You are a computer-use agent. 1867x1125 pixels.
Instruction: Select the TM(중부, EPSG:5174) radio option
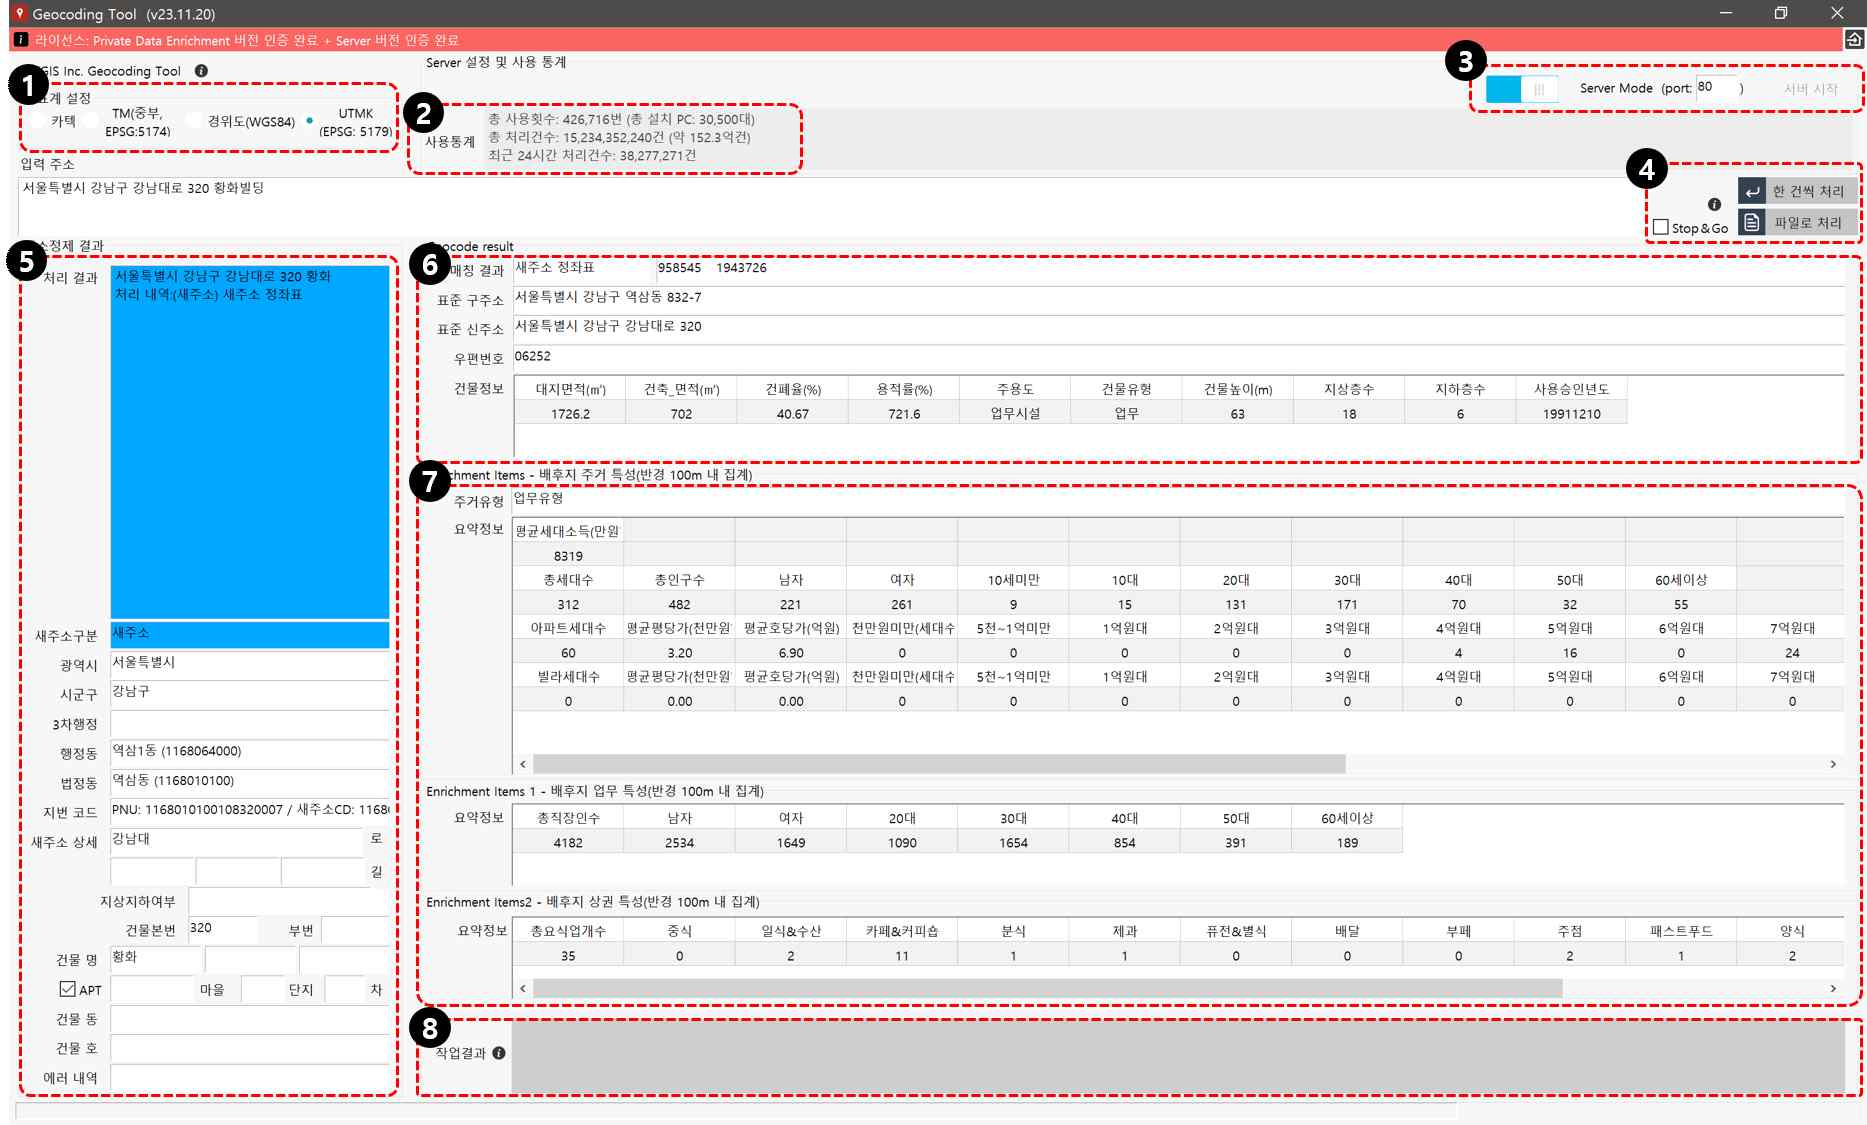point(91,121)
